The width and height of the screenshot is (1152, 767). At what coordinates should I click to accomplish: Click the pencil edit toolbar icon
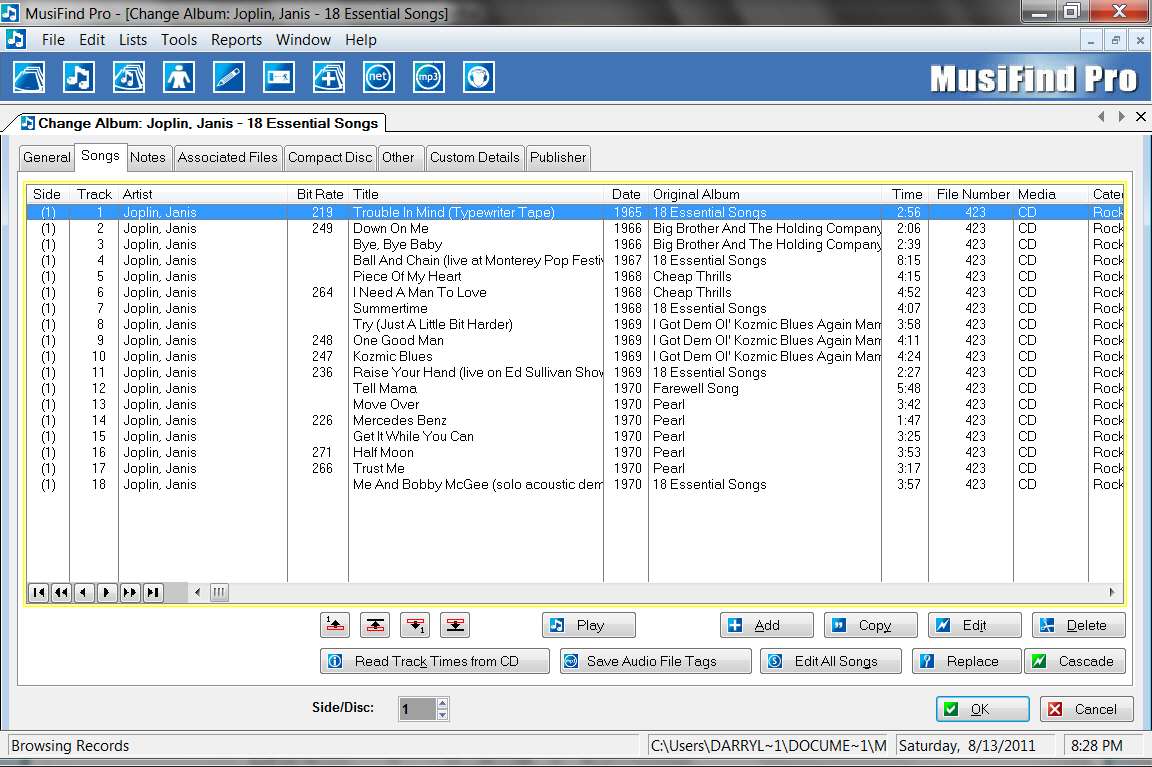click(x=228, y=77)
